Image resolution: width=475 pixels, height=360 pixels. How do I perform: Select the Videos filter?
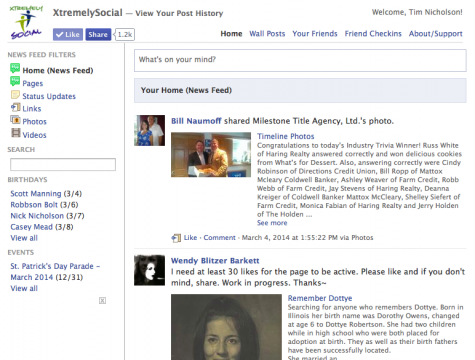(34, 135)
